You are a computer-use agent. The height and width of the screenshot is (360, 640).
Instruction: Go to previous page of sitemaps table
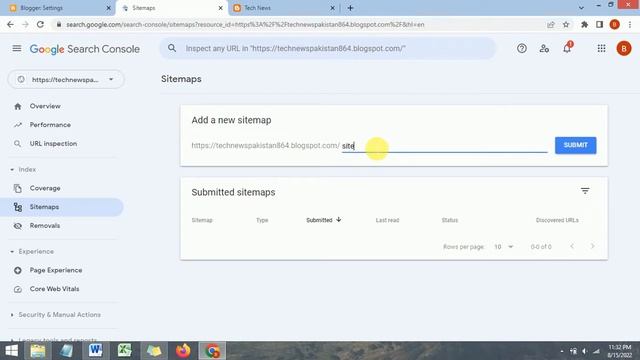[572, 246]
